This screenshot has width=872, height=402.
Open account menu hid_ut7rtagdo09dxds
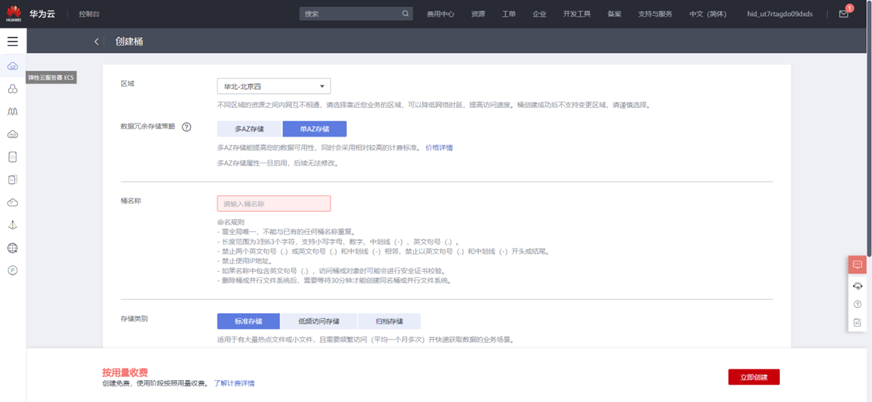(780, 14)
